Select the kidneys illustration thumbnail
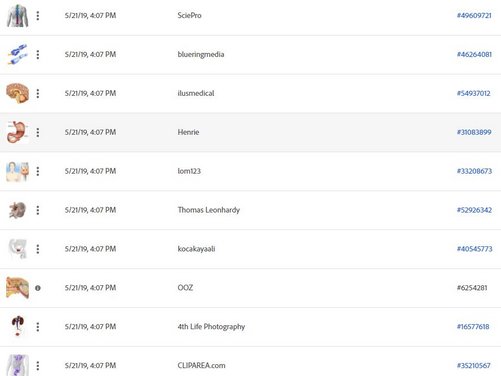The height and width of the screenshot is (376, 501). pyautogui.click(x=18, y=326)
